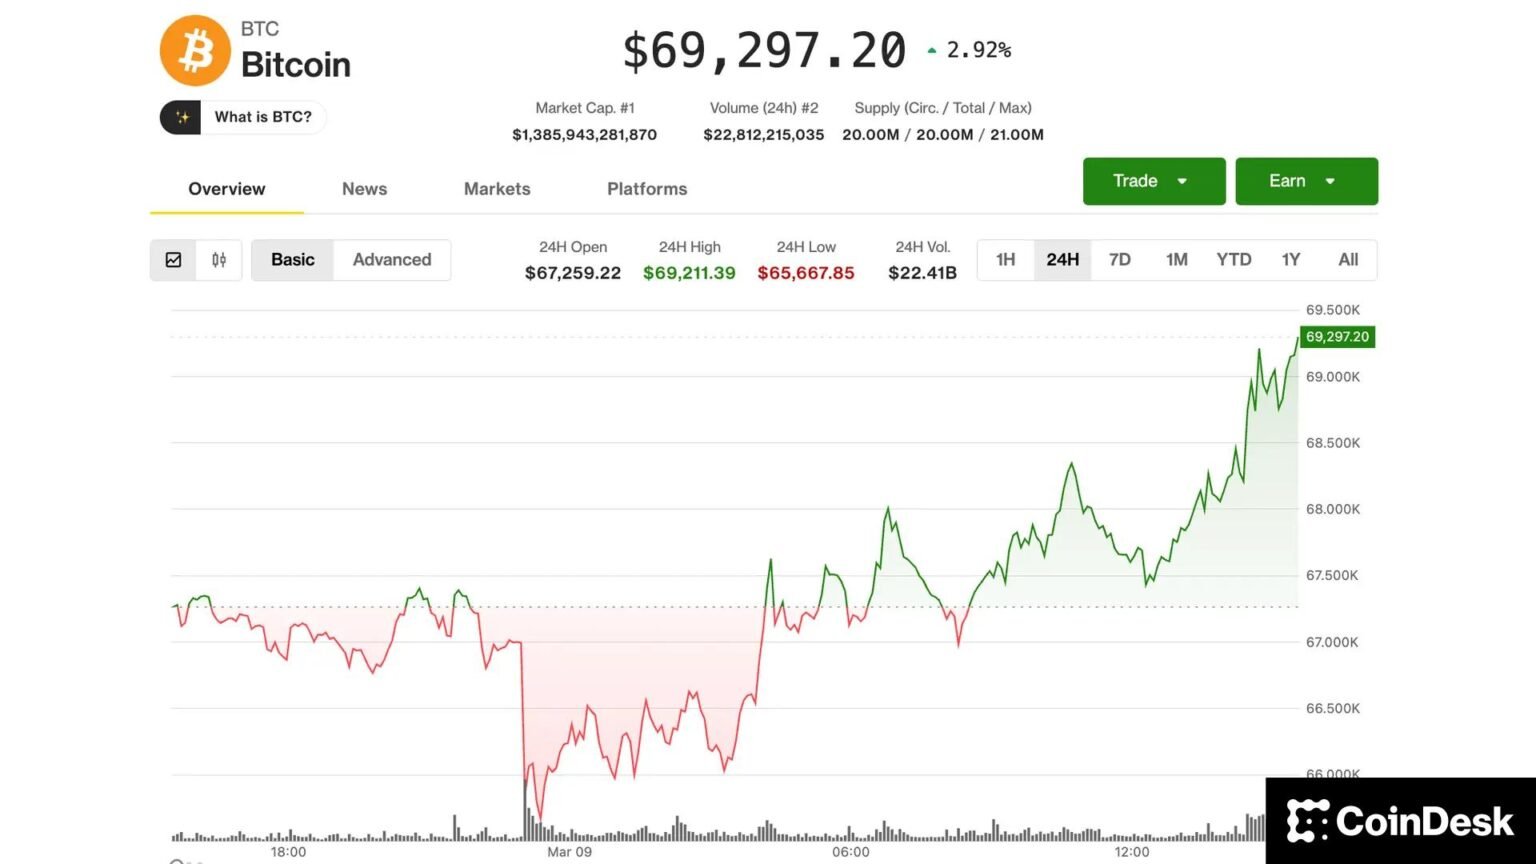The height and width of the screenshot is (864, 1536).
Task: Toggle the Advanced chart mode
Action: [x=391, y=259]
